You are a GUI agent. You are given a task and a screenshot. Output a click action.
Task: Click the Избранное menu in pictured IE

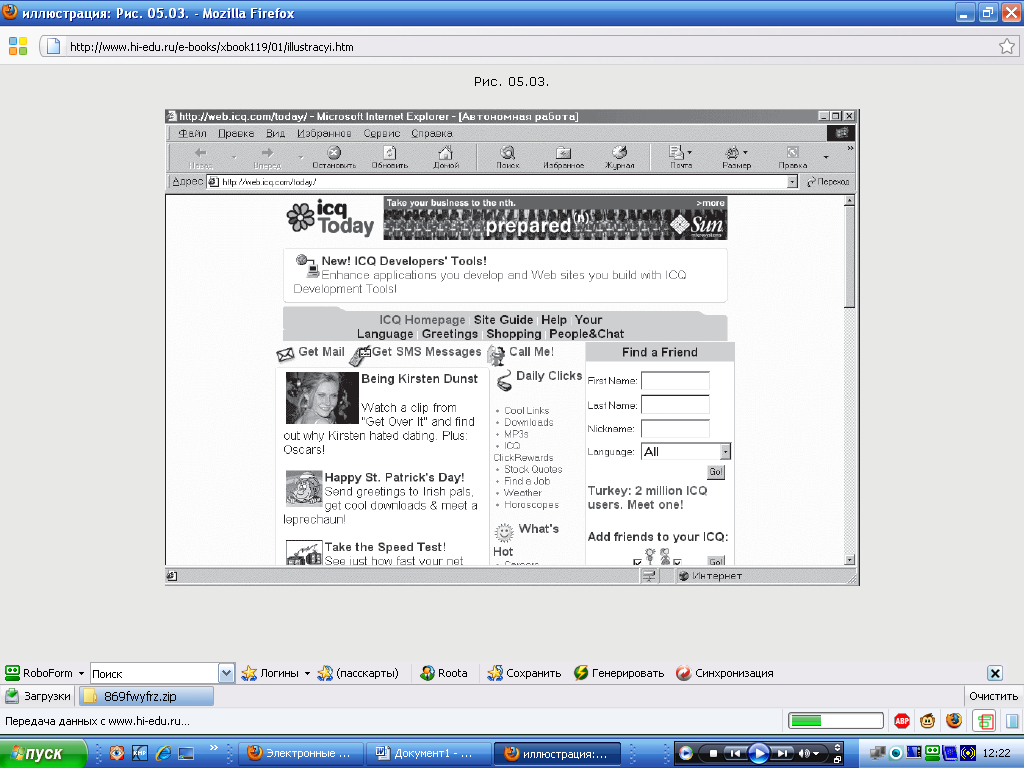pyautogui.click(x=324, y=133)
